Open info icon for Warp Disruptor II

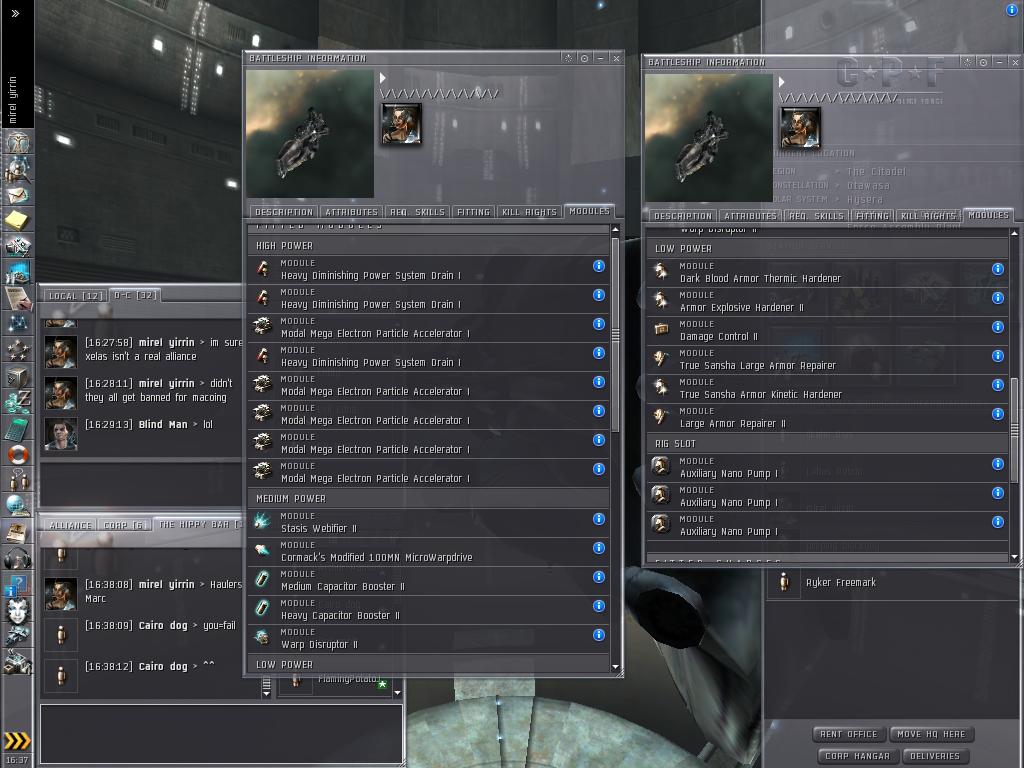(x=599, y=635)
